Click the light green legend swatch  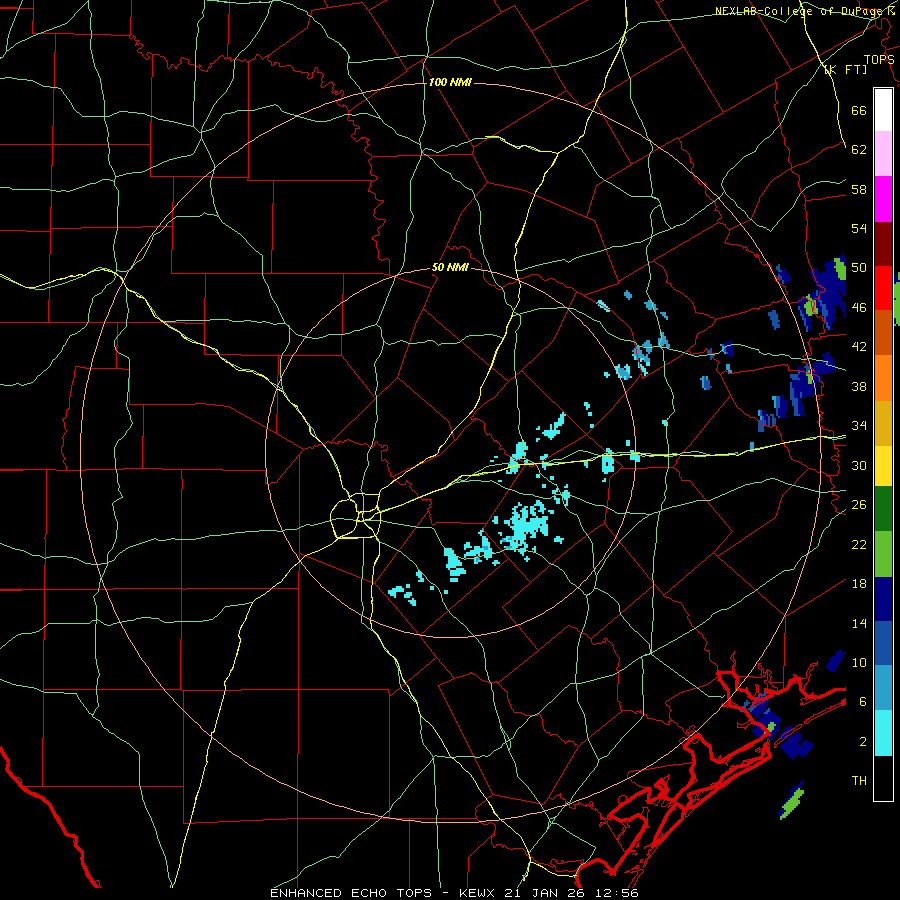(x=883, y=554)
